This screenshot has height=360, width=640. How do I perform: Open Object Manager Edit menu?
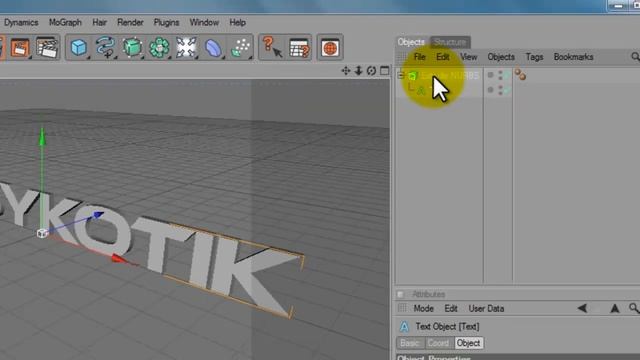point(443,57)
